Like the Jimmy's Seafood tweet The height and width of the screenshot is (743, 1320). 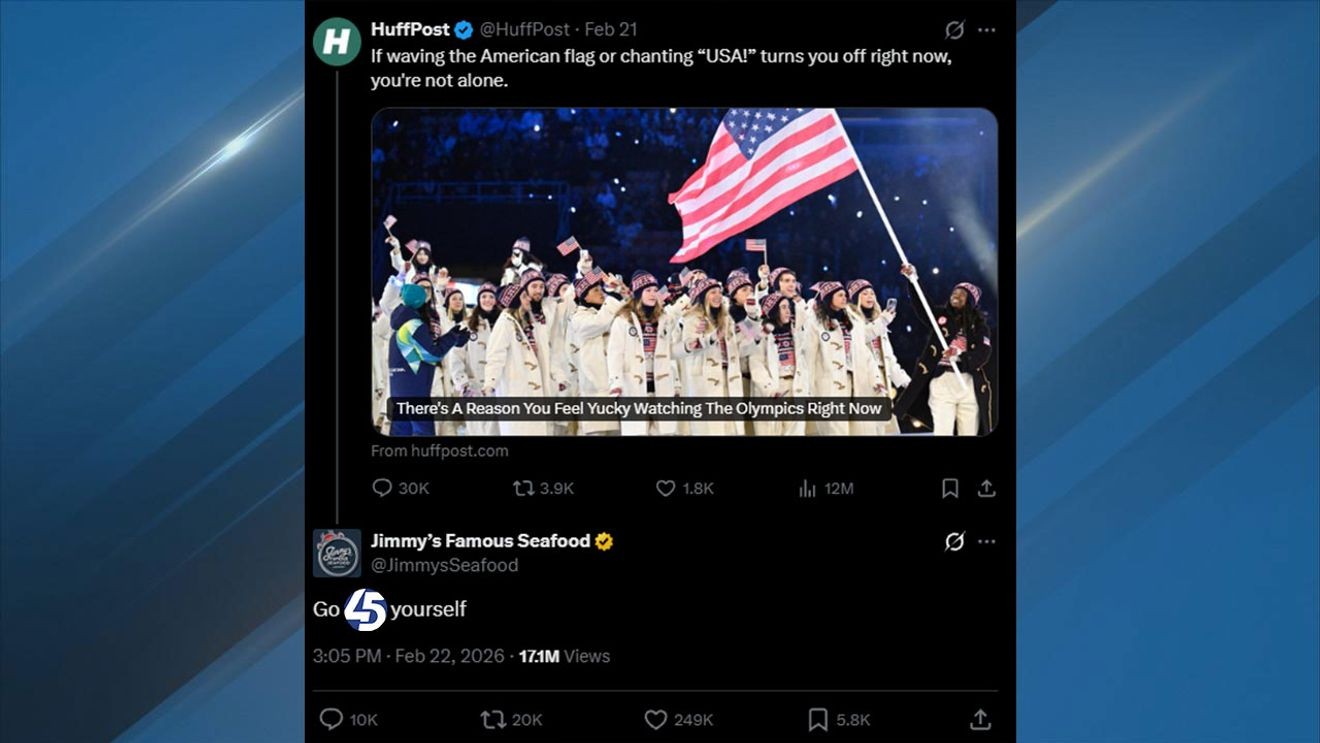click(656, 719)
